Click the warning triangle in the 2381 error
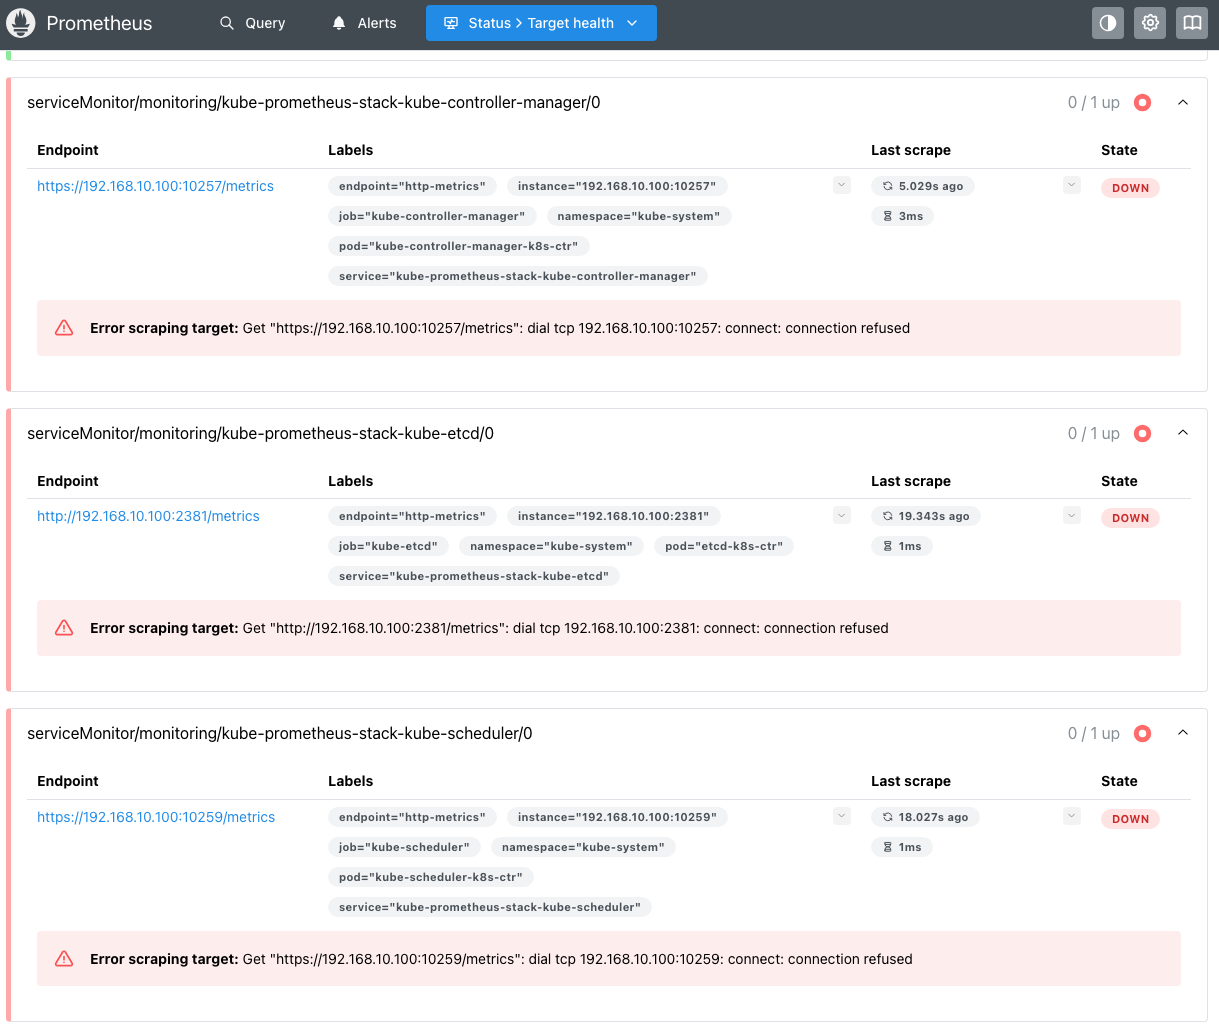Image resolution: width=1219 pixels, height=1034 pixels. [x=64, y=628]
